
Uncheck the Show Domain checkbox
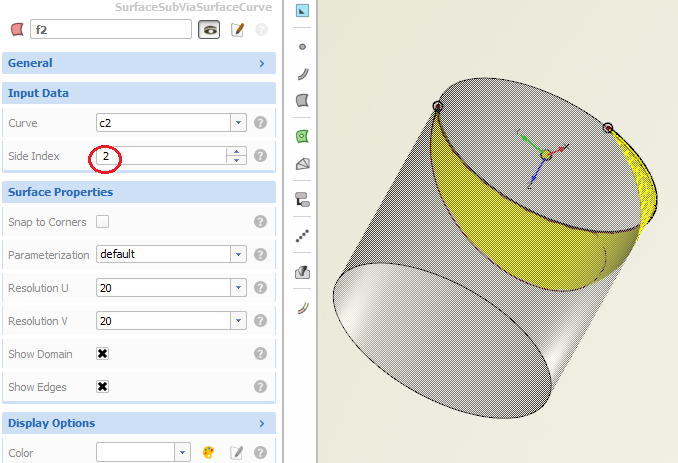click(102, 354)
